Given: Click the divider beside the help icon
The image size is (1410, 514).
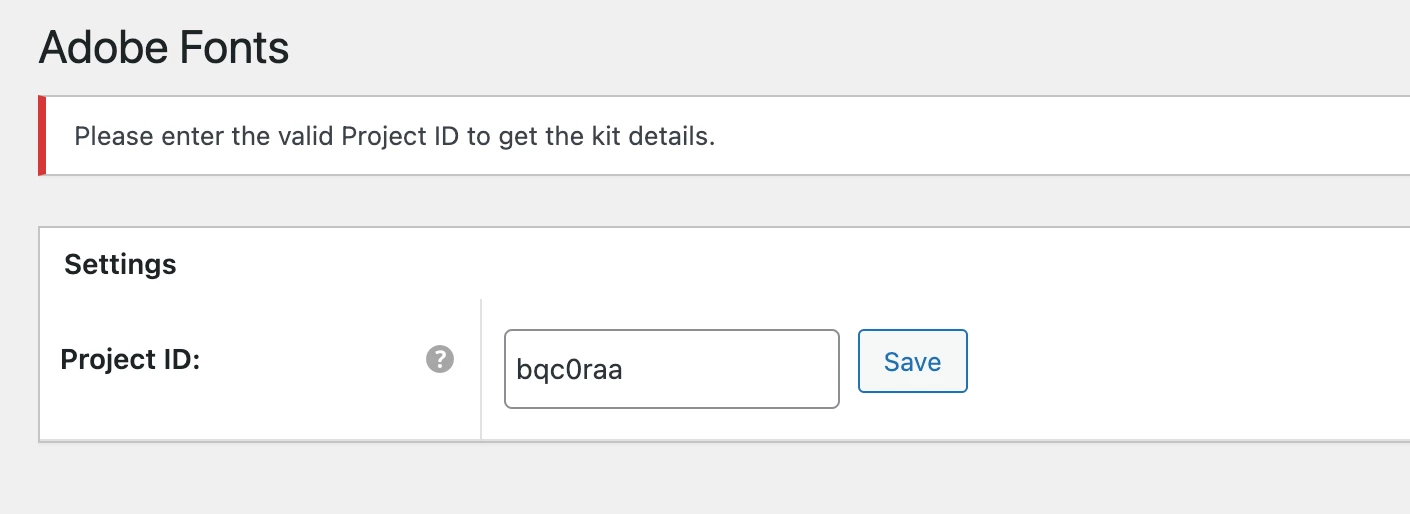Looking at the screenshot, I should (481, 368).
